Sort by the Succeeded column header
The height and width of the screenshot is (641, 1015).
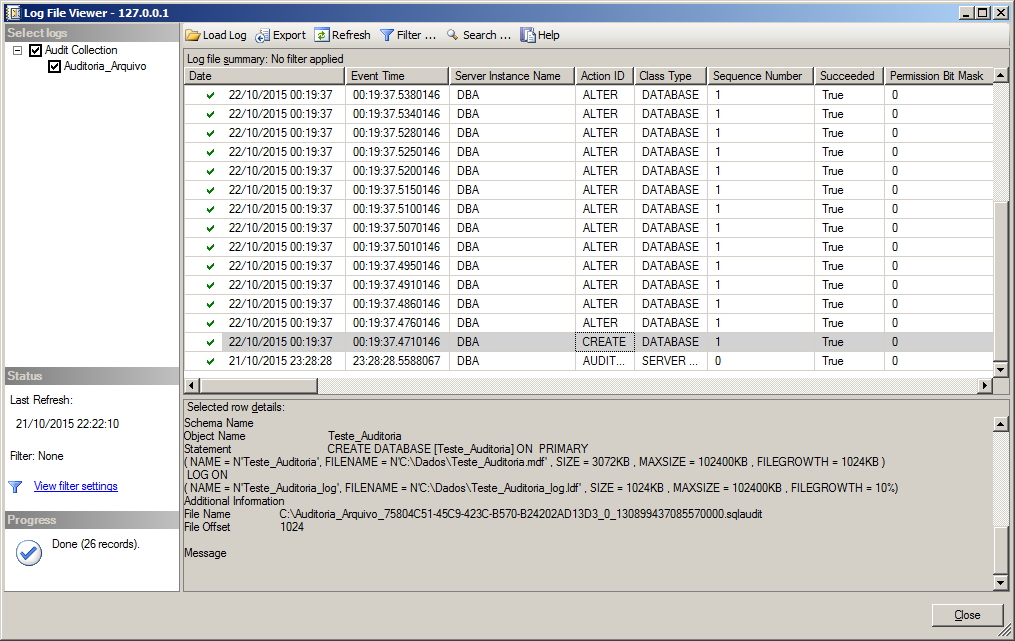point(849,76)
